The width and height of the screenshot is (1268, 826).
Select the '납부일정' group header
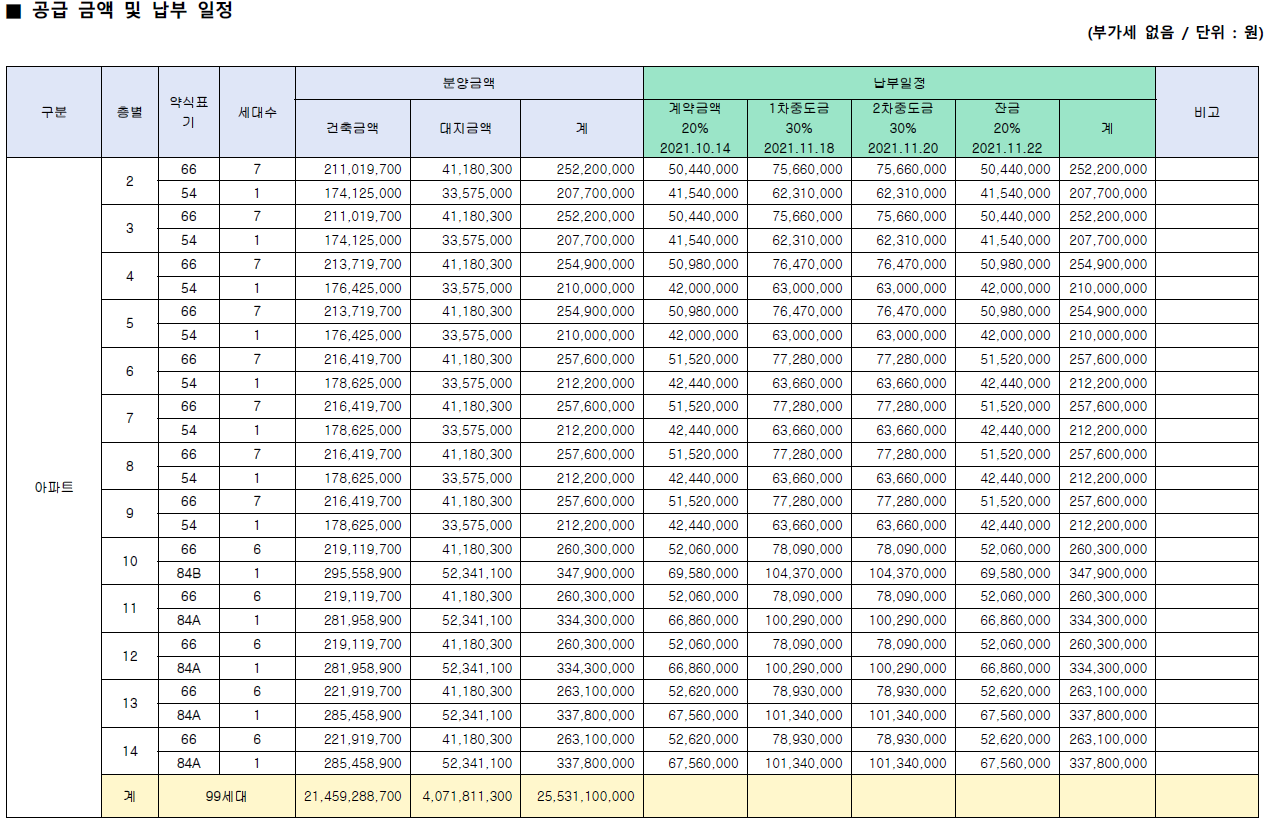[x=899, y=83]
